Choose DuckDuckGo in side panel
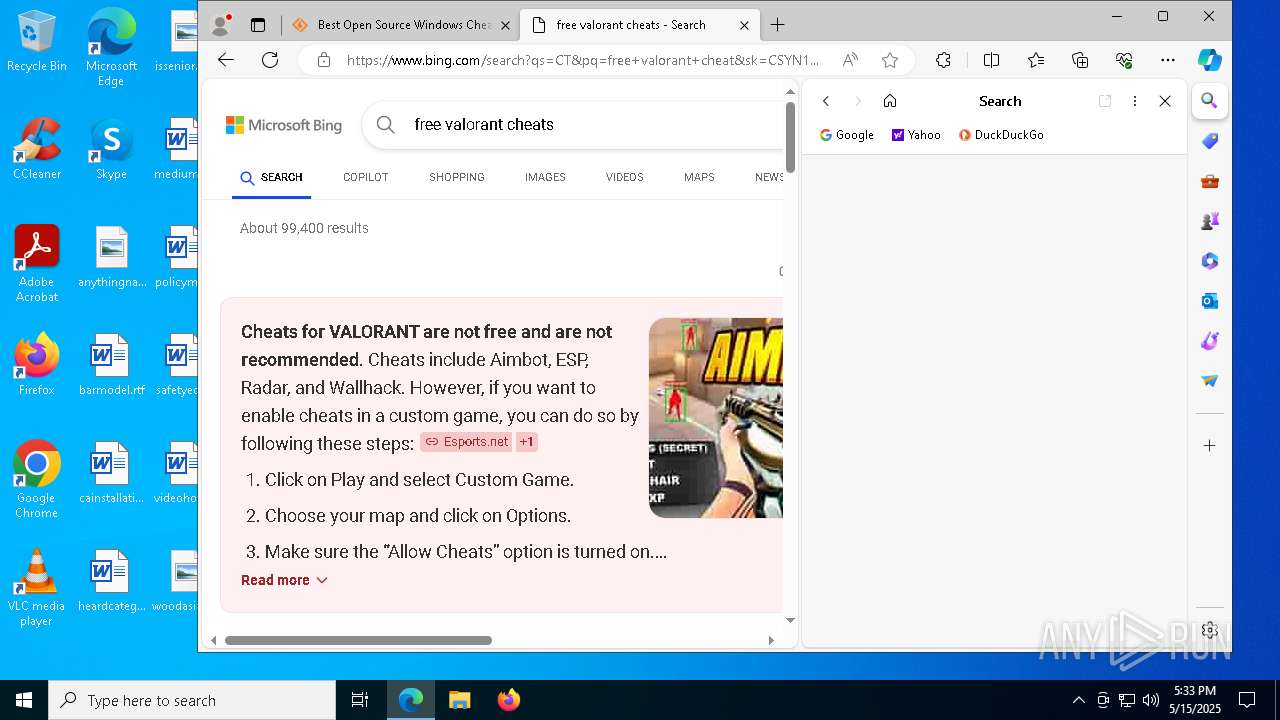 pyautogui.click(x=1001, y=135)
